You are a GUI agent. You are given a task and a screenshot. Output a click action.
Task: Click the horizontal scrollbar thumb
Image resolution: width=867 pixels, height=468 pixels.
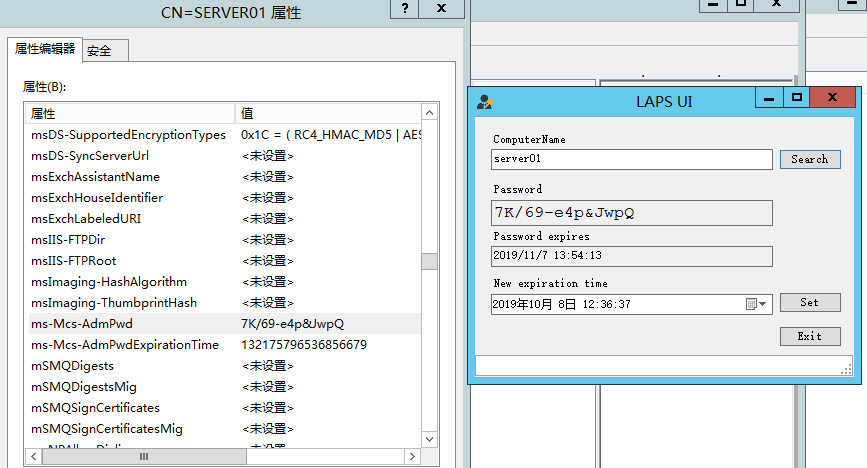coord(144,456)
